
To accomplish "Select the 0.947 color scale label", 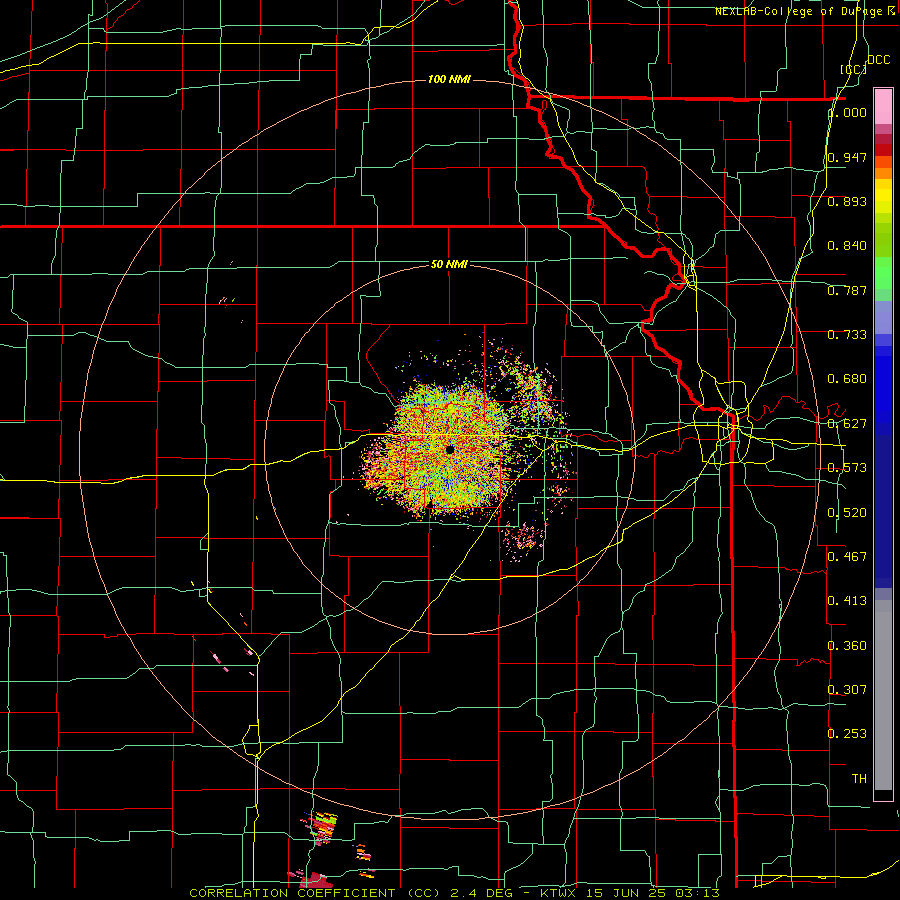I will [x=847, y=157].
